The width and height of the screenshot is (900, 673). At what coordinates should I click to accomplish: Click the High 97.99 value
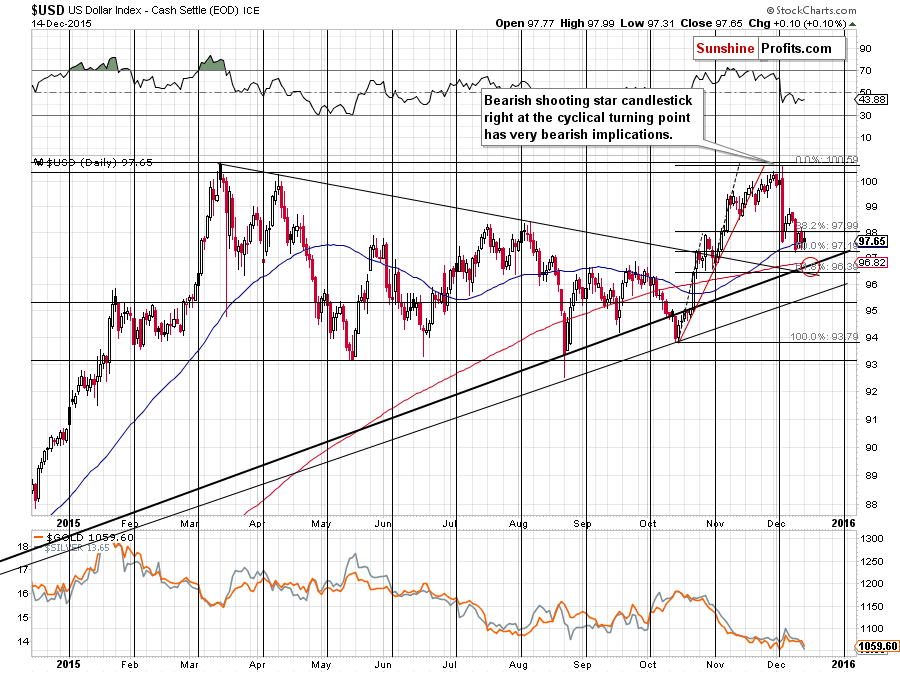pyautogui.click(x=588, y=24)
